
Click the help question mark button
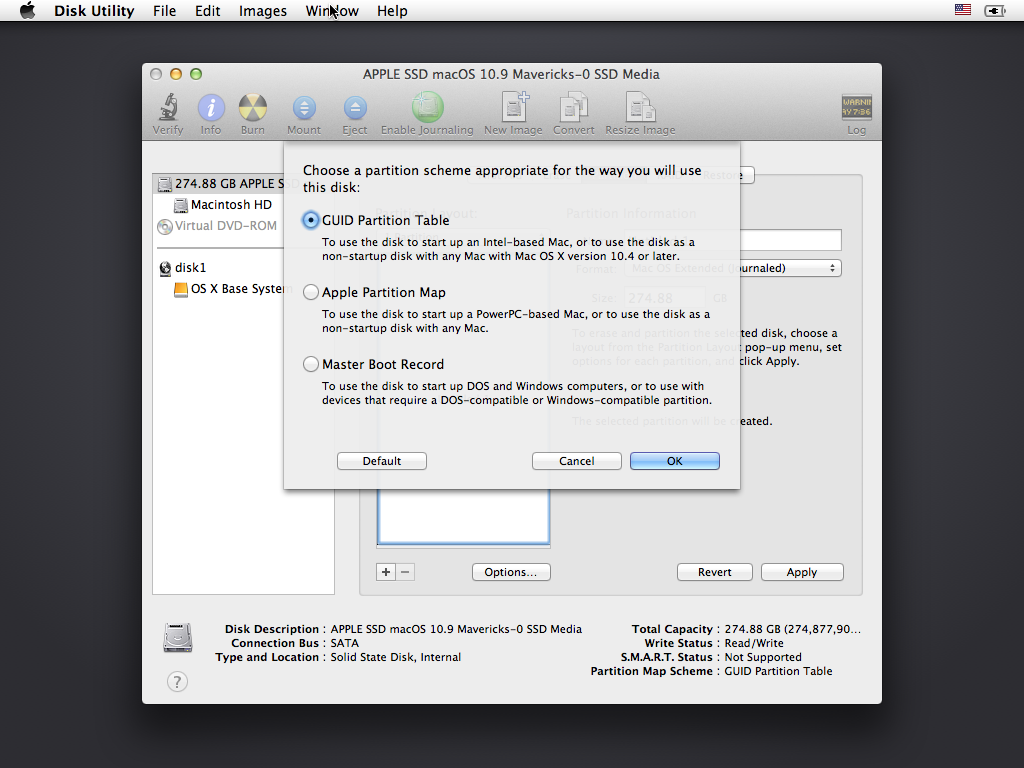click(x=177, y=682)
